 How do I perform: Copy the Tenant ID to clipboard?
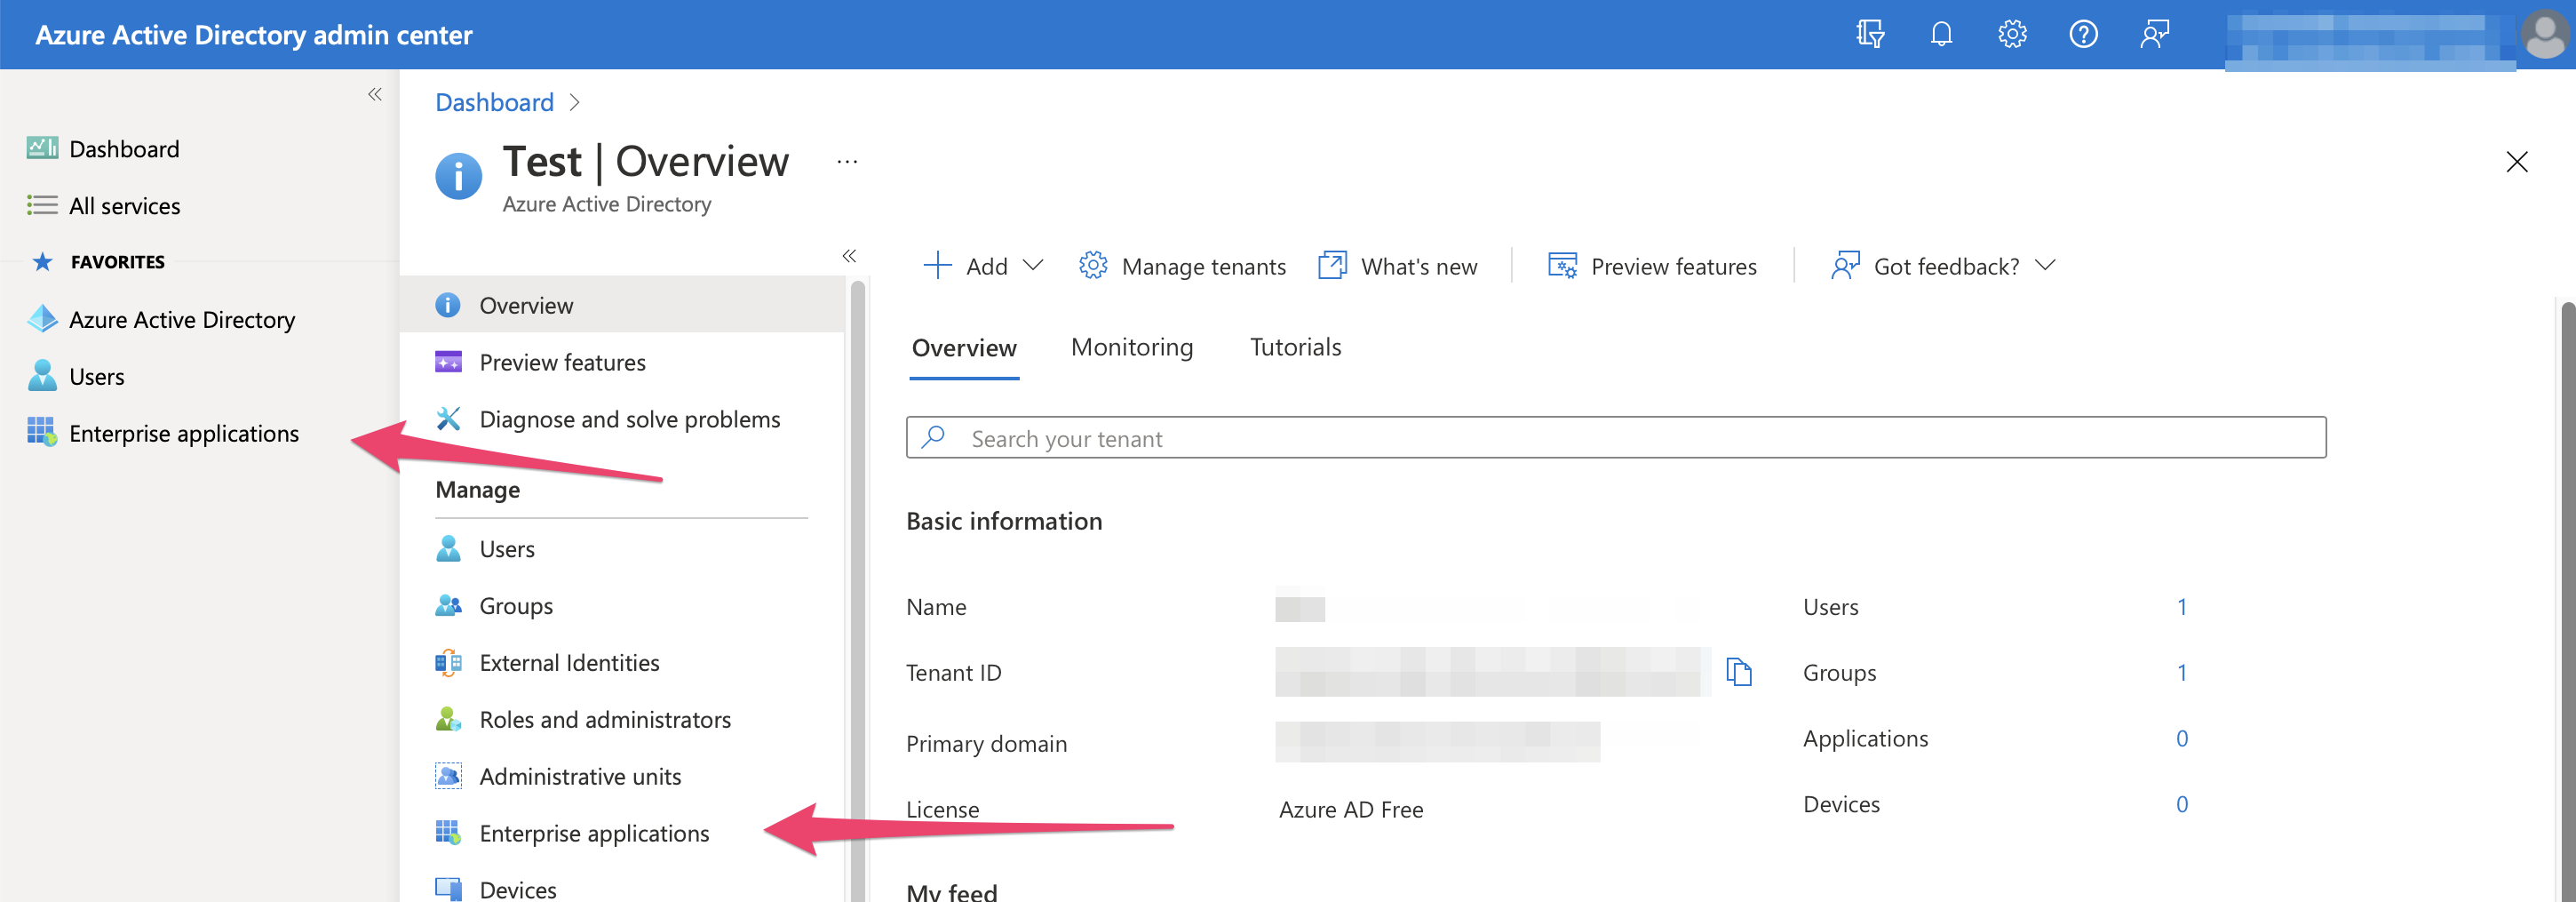[1739, 672]
